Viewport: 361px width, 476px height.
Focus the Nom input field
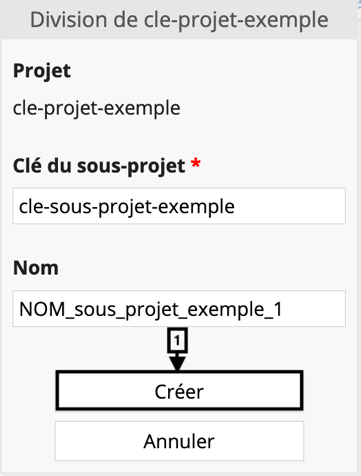click(x=179, y=308)
